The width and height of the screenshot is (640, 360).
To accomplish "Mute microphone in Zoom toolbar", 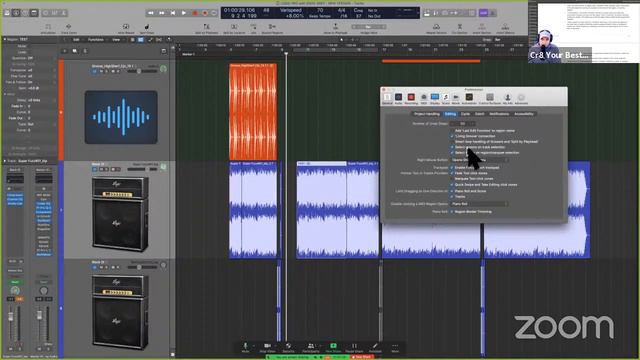I will pos(245,348).
